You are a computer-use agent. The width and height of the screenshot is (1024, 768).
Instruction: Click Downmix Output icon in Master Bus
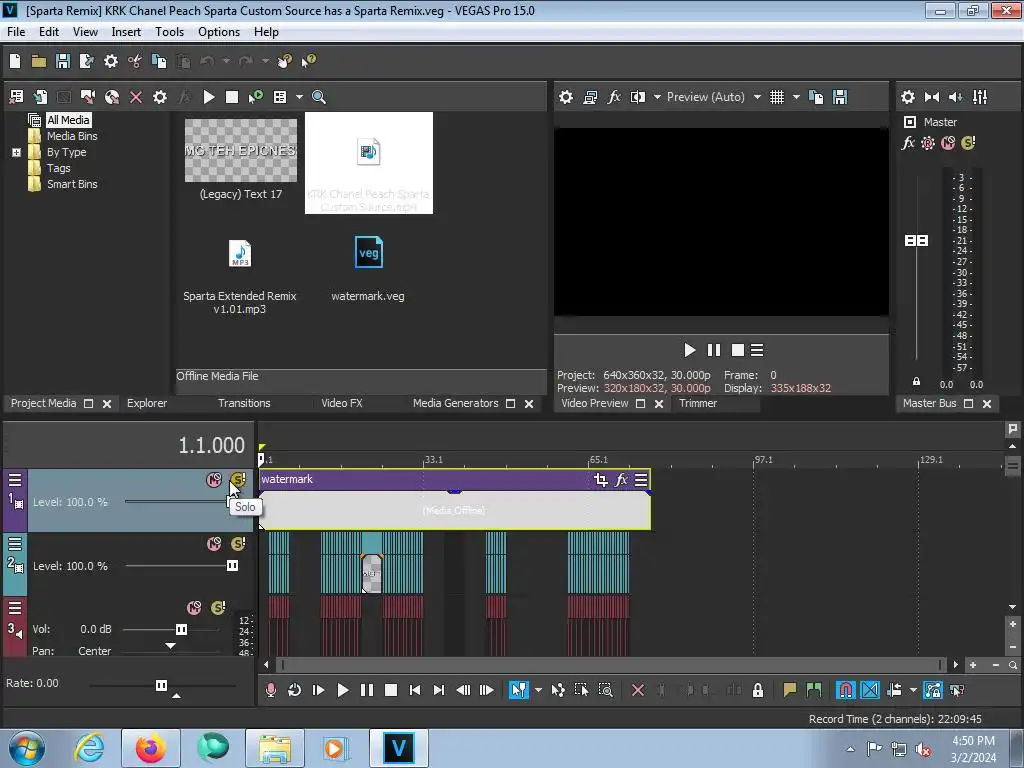click(932, 97)
